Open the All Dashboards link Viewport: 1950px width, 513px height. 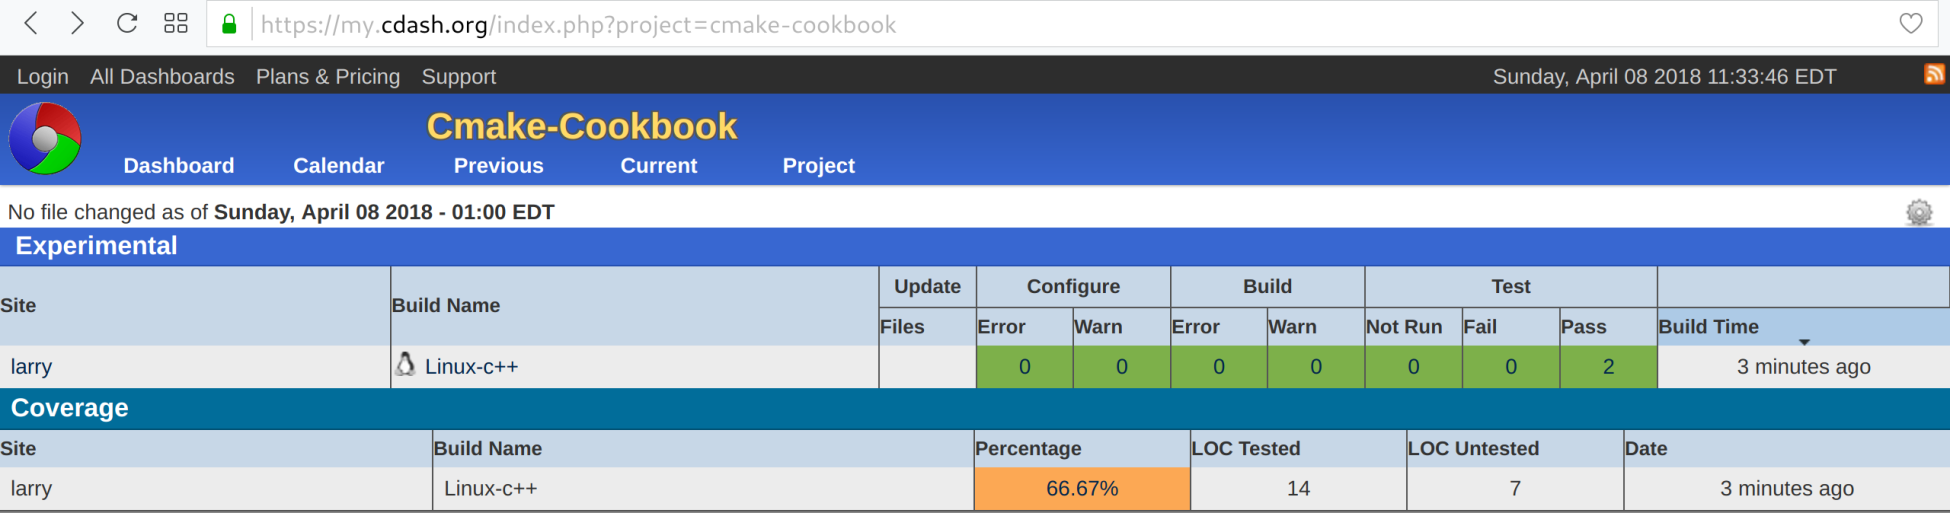[x=162, y=77]
